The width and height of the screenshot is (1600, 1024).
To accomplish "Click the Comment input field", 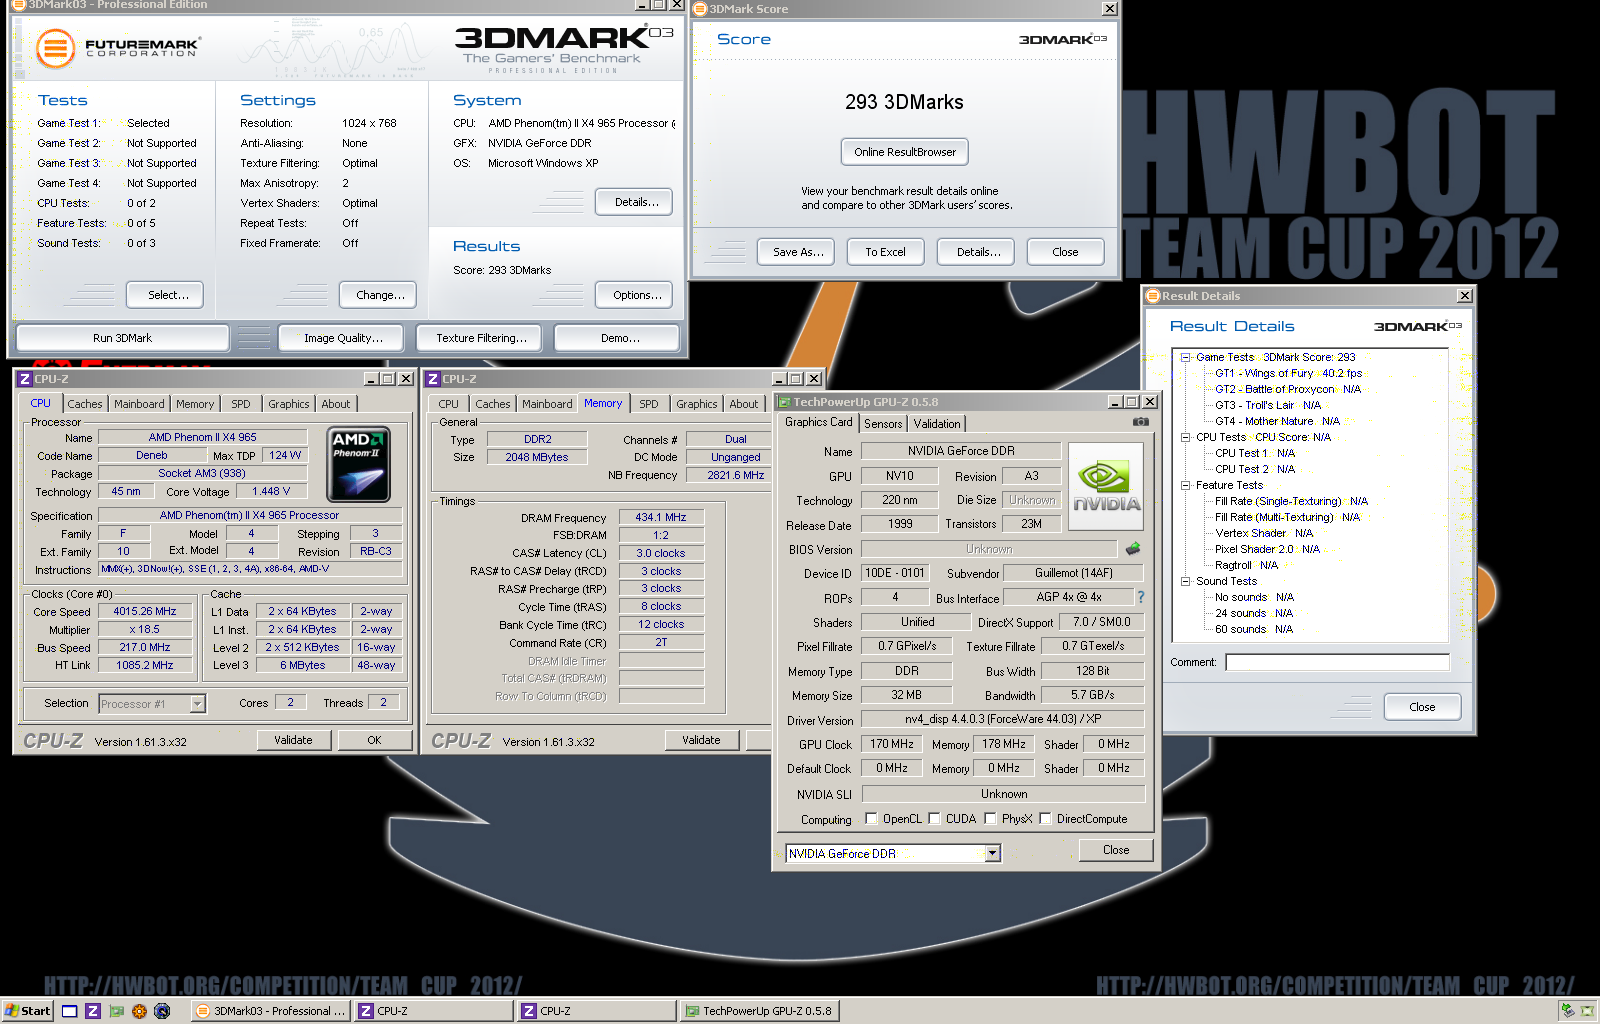I will coord(1337,662).
